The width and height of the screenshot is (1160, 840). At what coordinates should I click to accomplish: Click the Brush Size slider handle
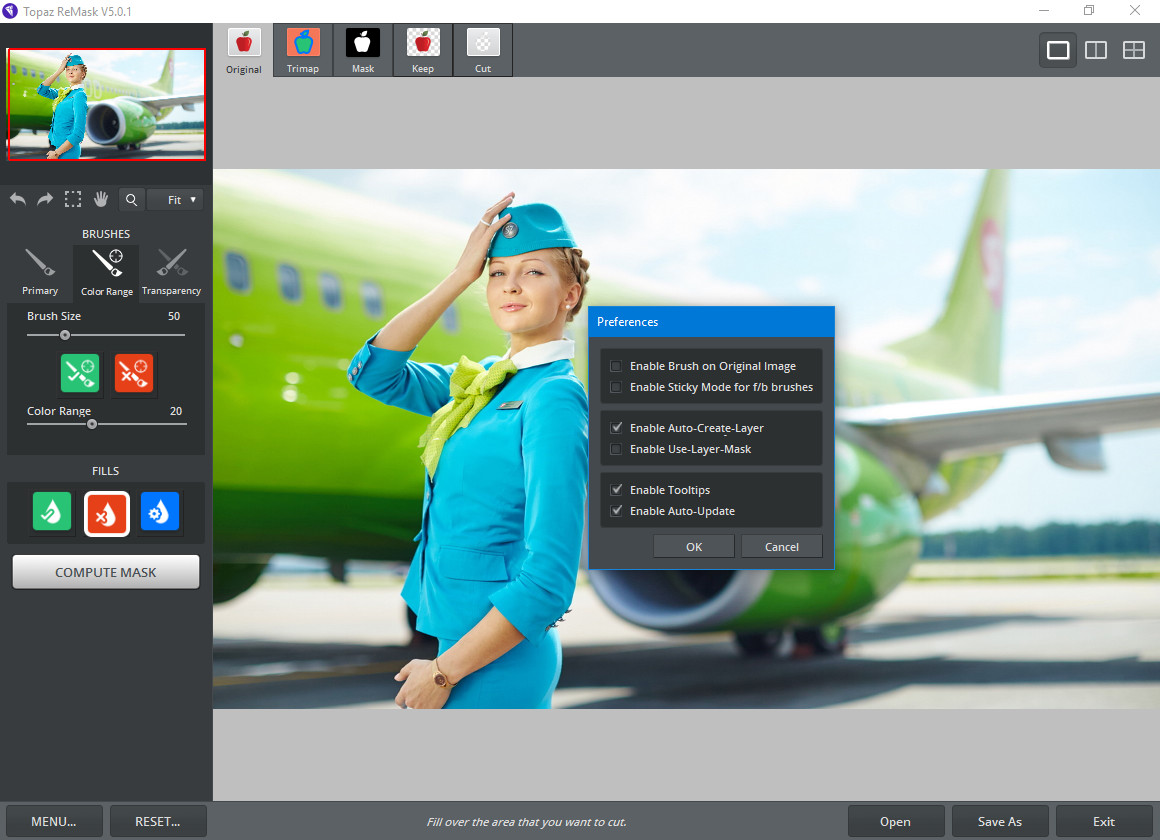65,335
